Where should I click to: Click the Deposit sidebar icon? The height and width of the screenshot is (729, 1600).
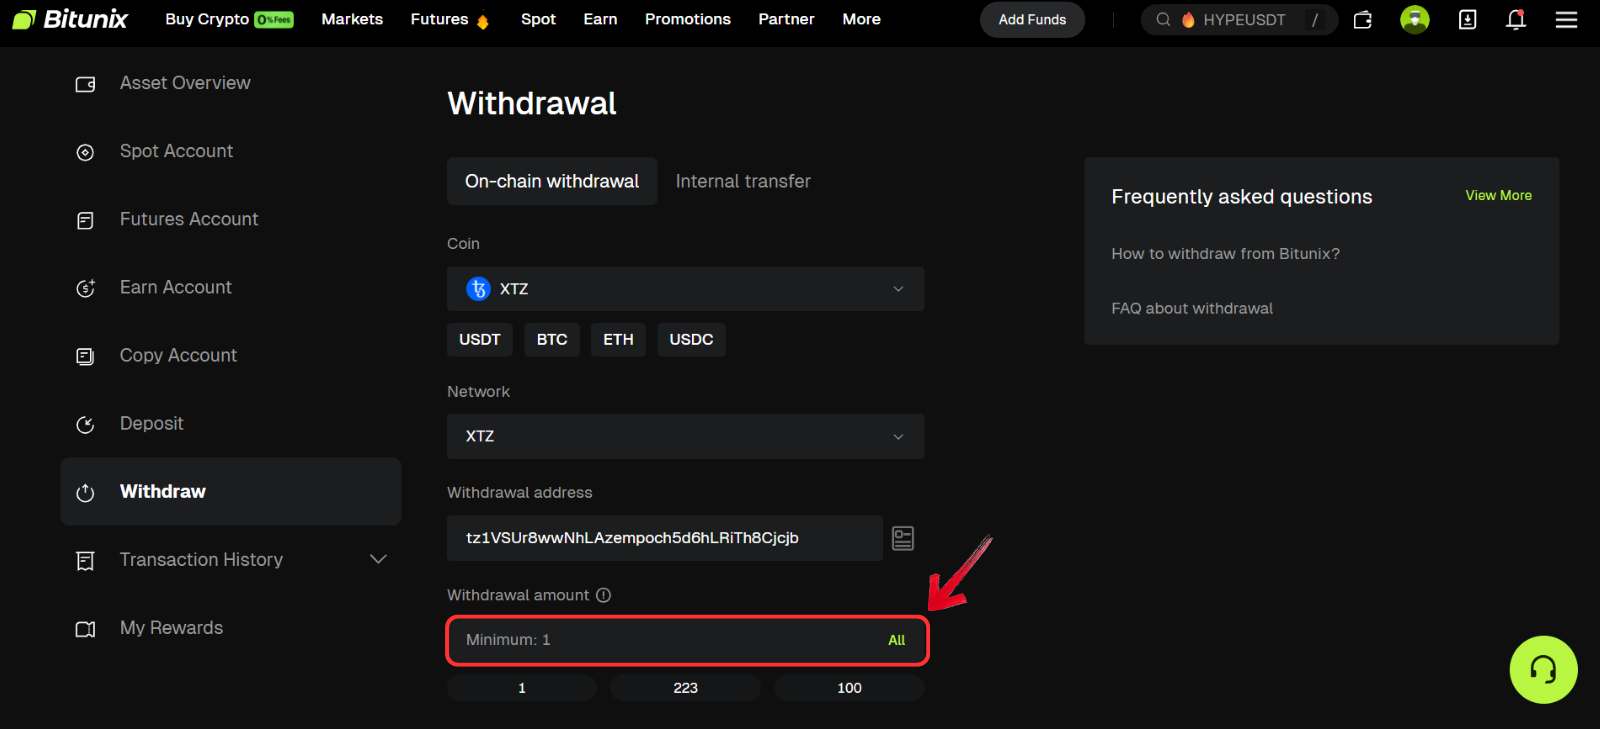pos(86,424)
